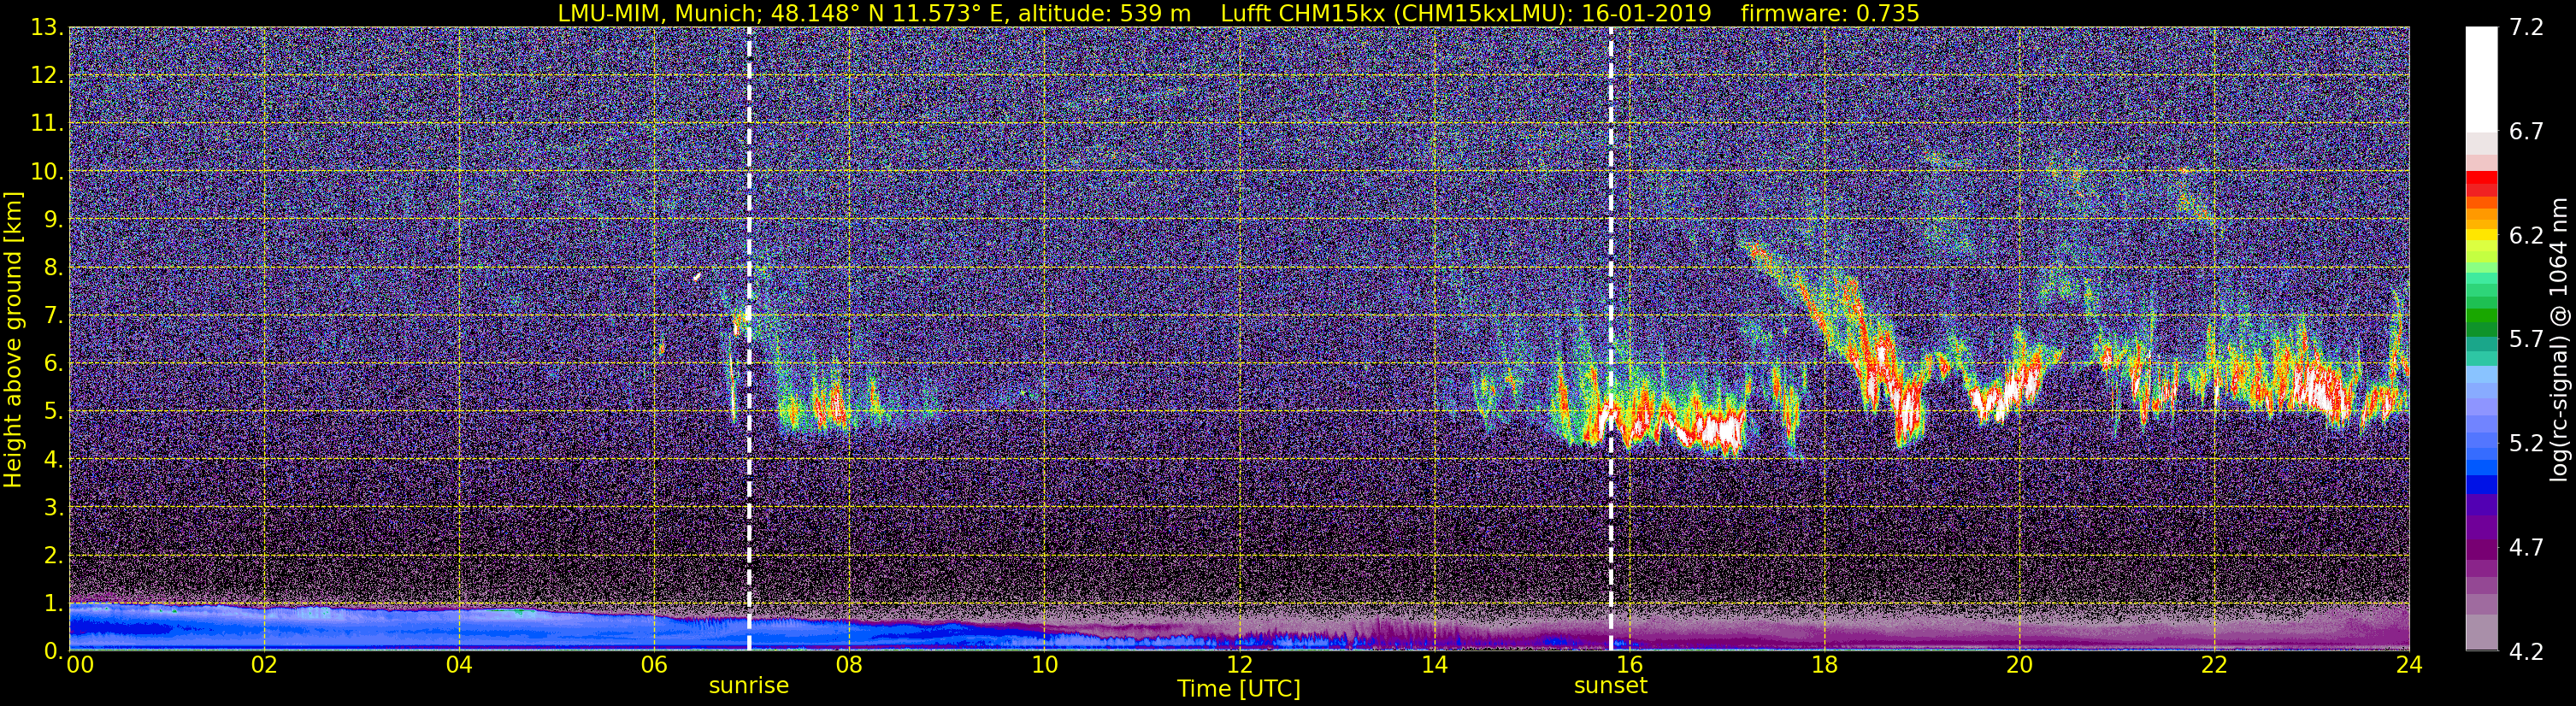This screenshot has height=706, width=2576.
Task: Click the 'sunrise' label below the time axis
Action: coord(749,686)
